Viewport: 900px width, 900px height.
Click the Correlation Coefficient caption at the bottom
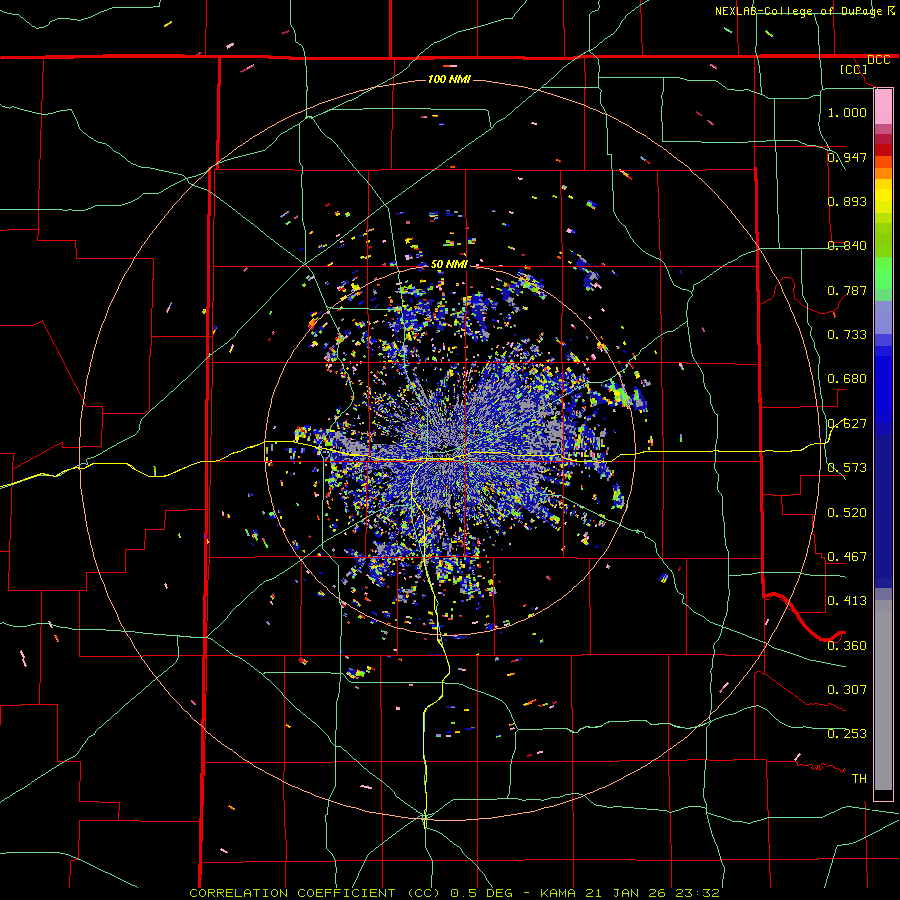(x=454, y=893)
